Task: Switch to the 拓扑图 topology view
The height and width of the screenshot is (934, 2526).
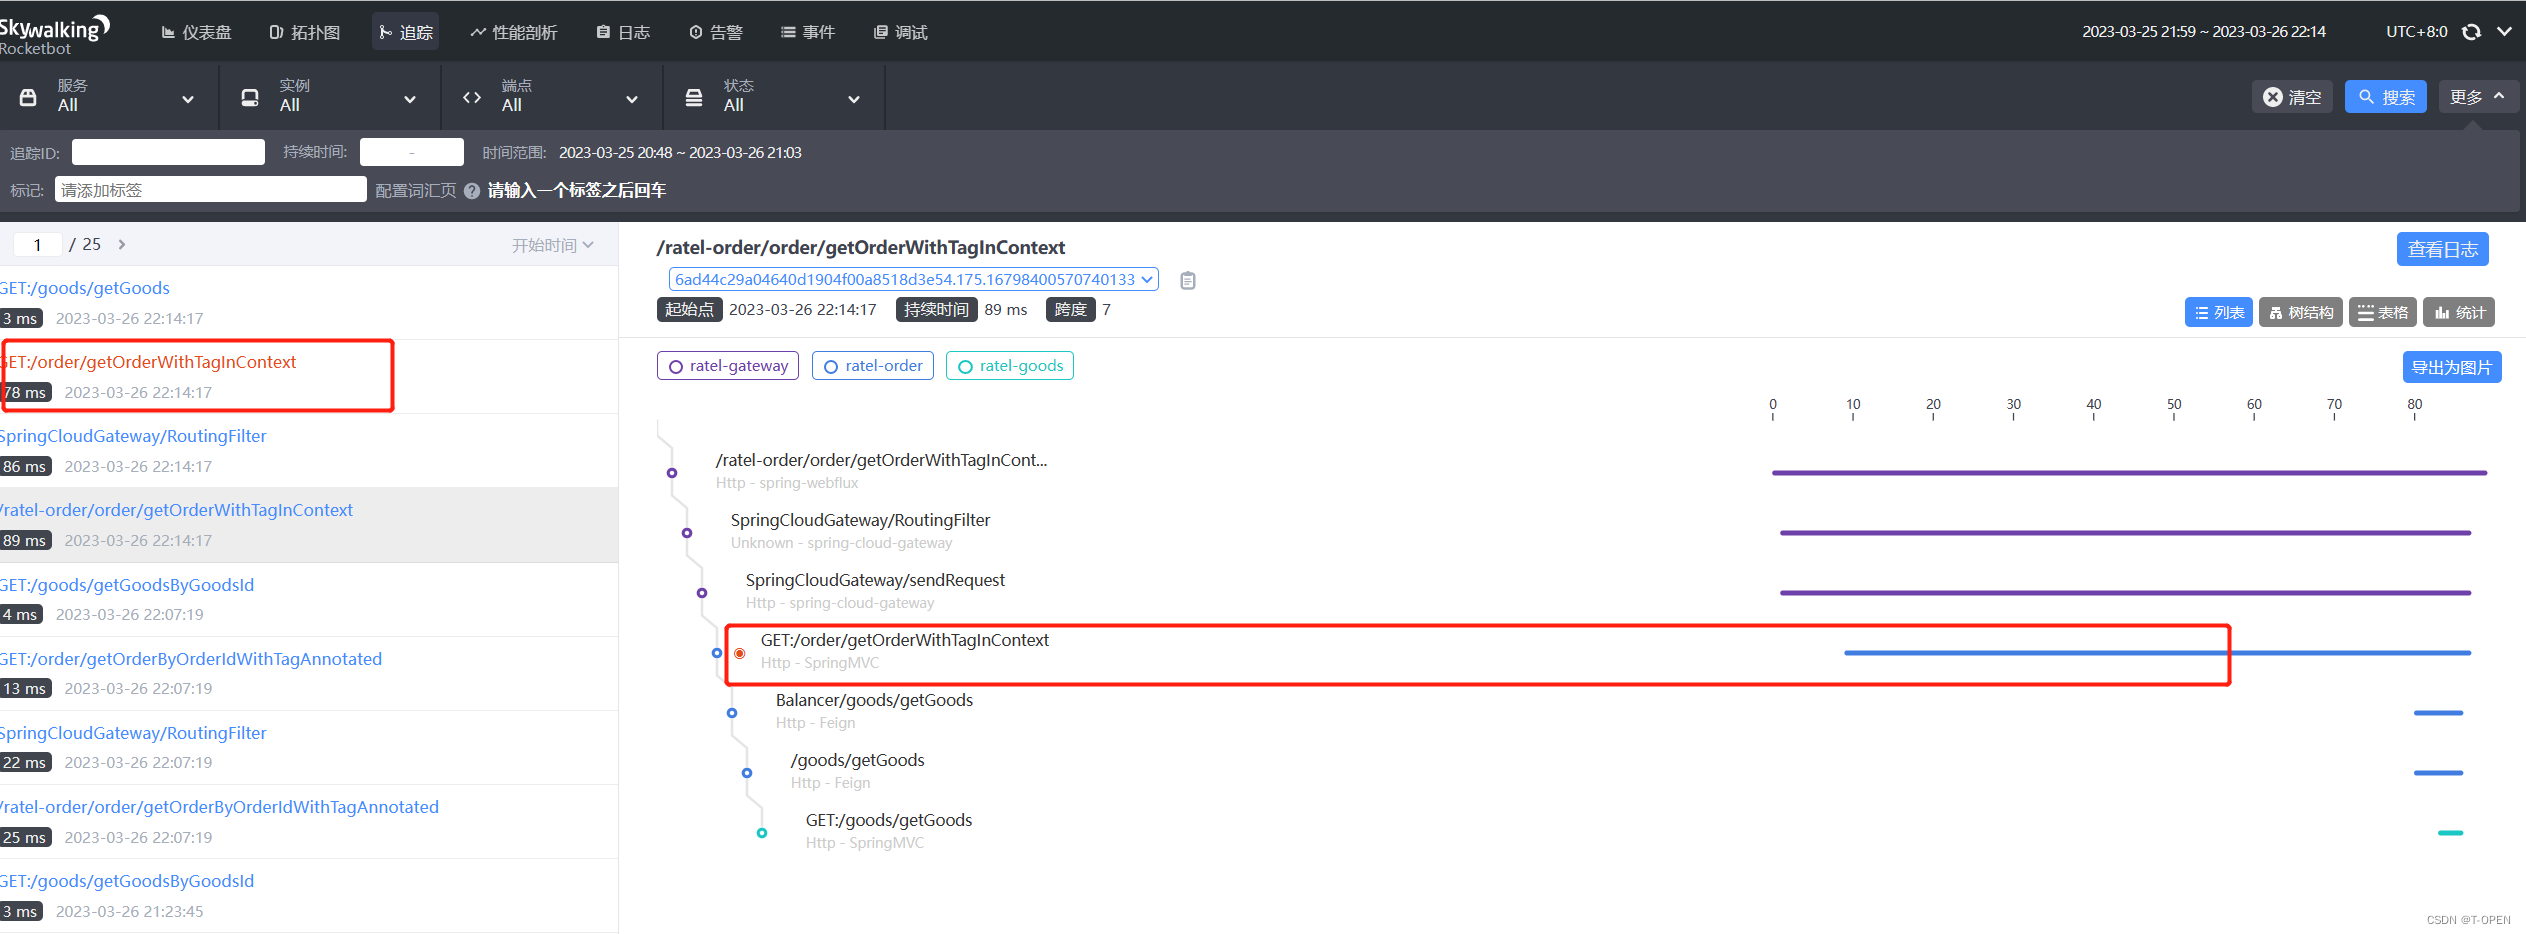Action: pyautogui.click(x=305, y=32)
